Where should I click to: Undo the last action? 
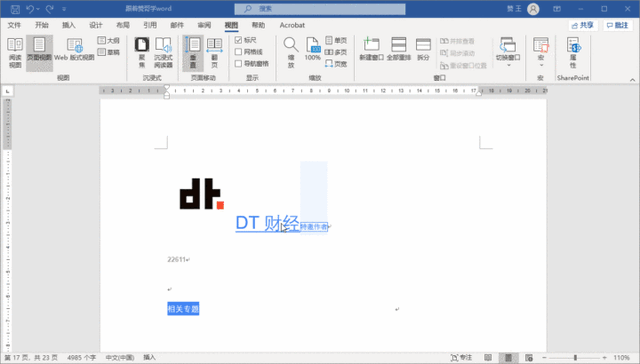(30, 9)
